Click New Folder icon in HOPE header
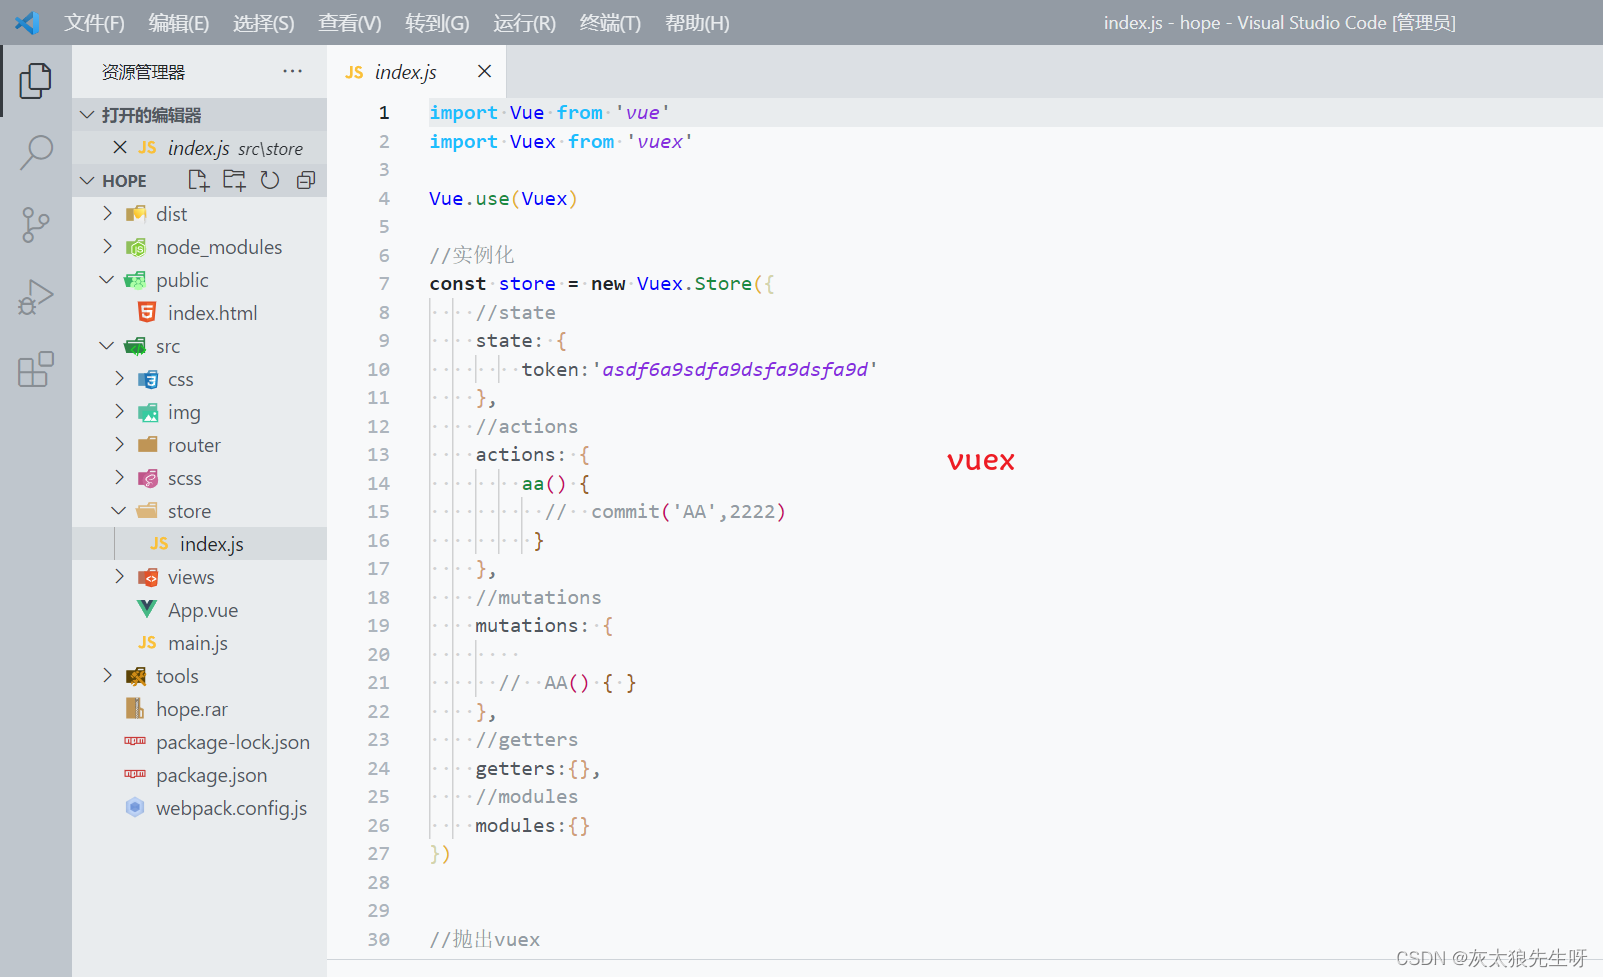The width and height of the screenshot is (1603, 977). (x=234, y=180)
